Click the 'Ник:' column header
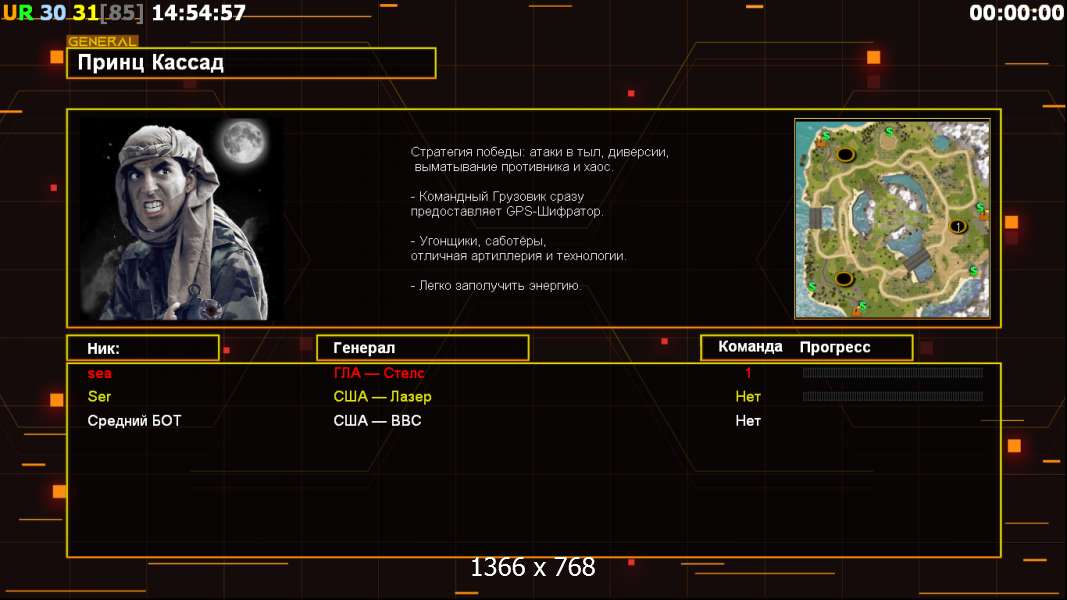This screenshot has width=1067, height=600. pyautogui.click(x=143, y=348)
